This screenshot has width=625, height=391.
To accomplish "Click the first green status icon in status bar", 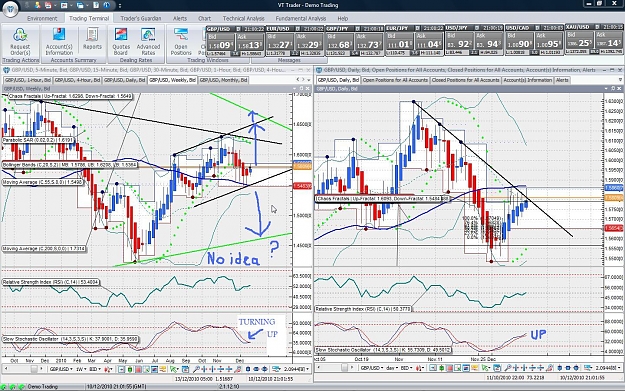I will tap(4, 386).
